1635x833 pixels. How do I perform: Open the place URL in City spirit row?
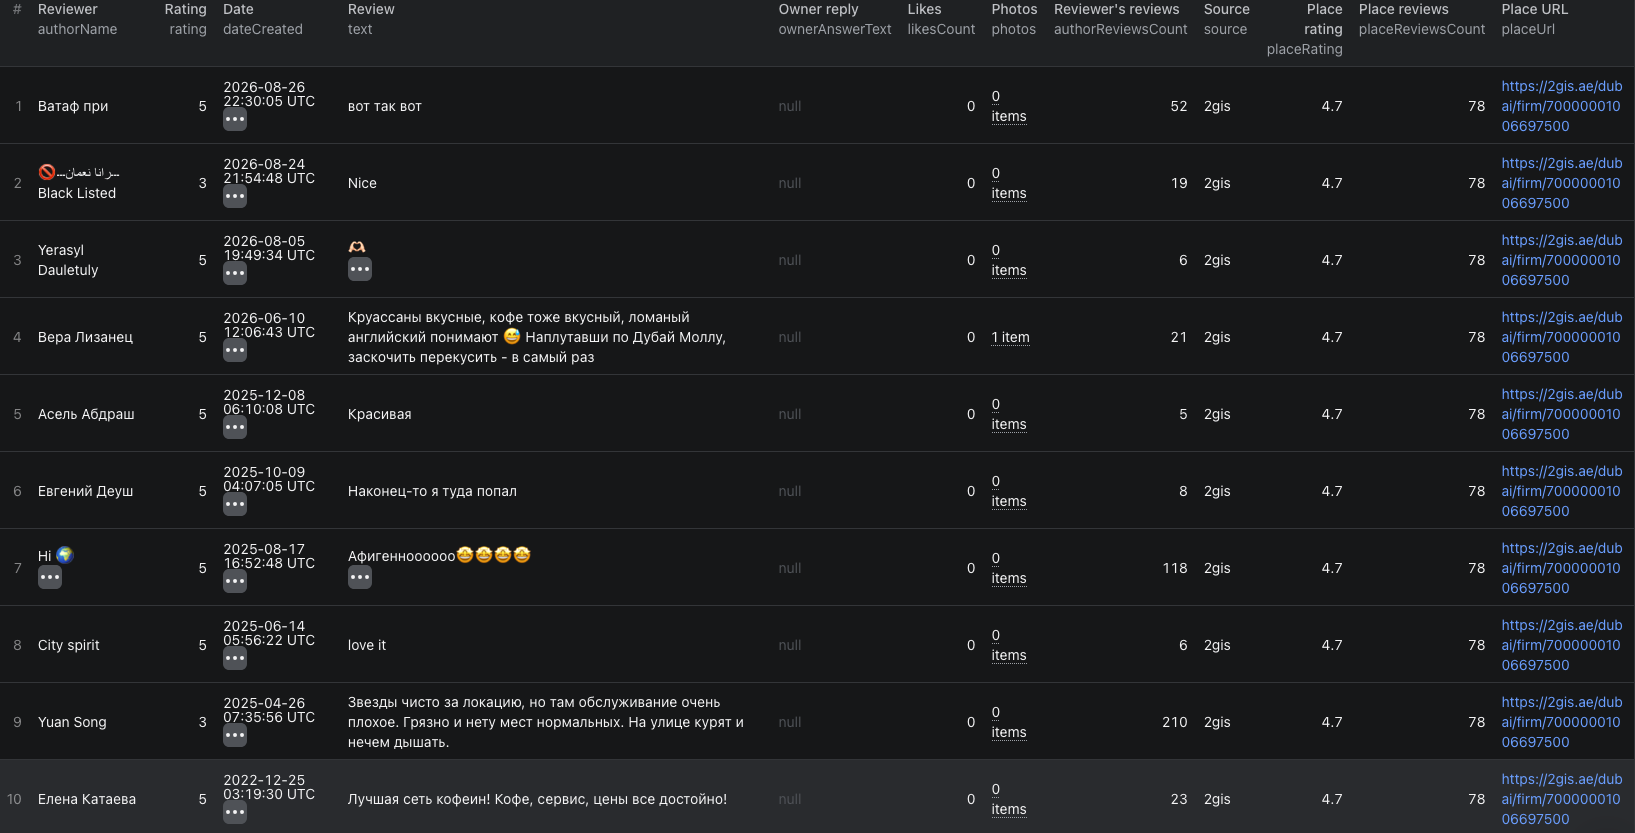click(1562, 645)
